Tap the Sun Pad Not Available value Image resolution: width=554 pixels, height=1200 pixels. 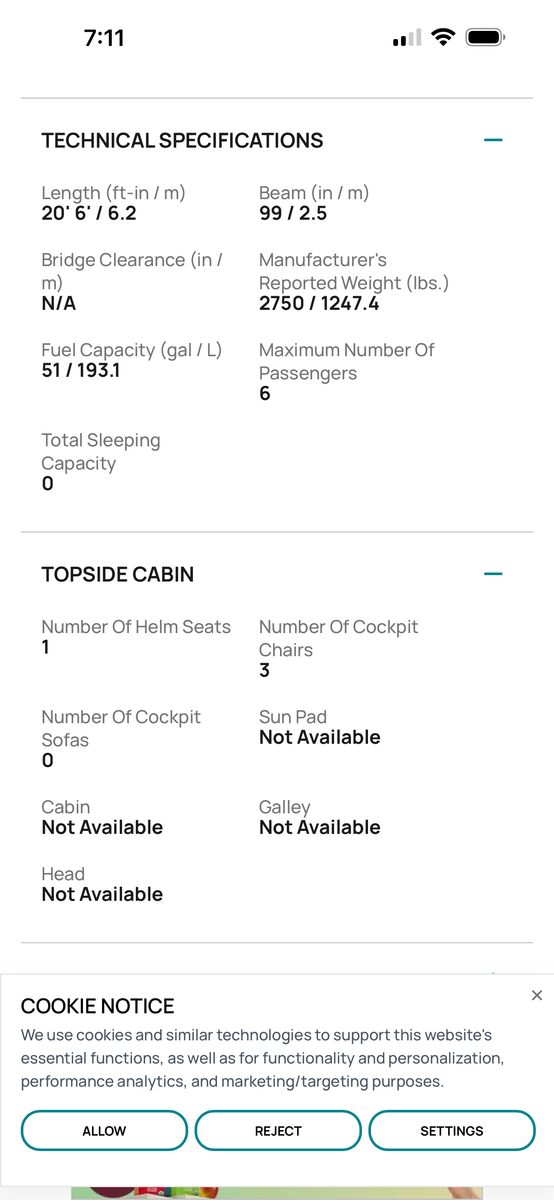pos(320,737)
